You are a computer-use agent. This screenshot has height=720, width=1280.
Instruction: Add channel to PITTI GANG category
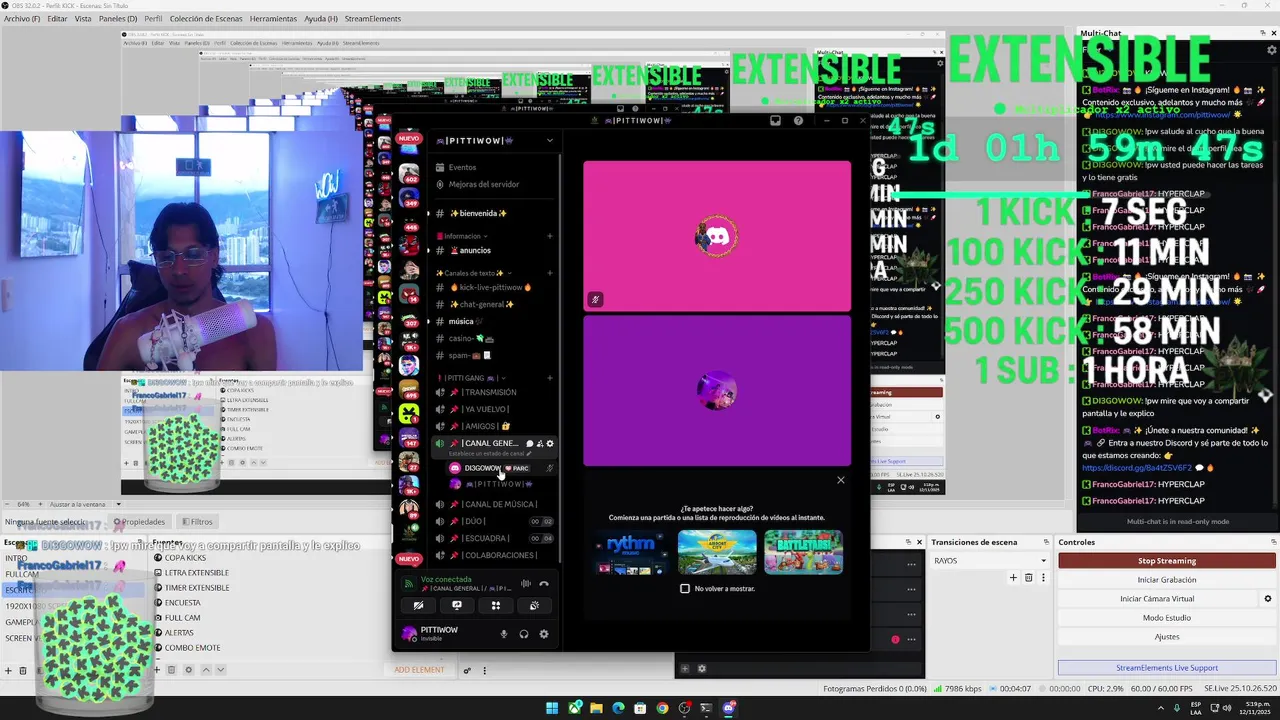point(550,378)
